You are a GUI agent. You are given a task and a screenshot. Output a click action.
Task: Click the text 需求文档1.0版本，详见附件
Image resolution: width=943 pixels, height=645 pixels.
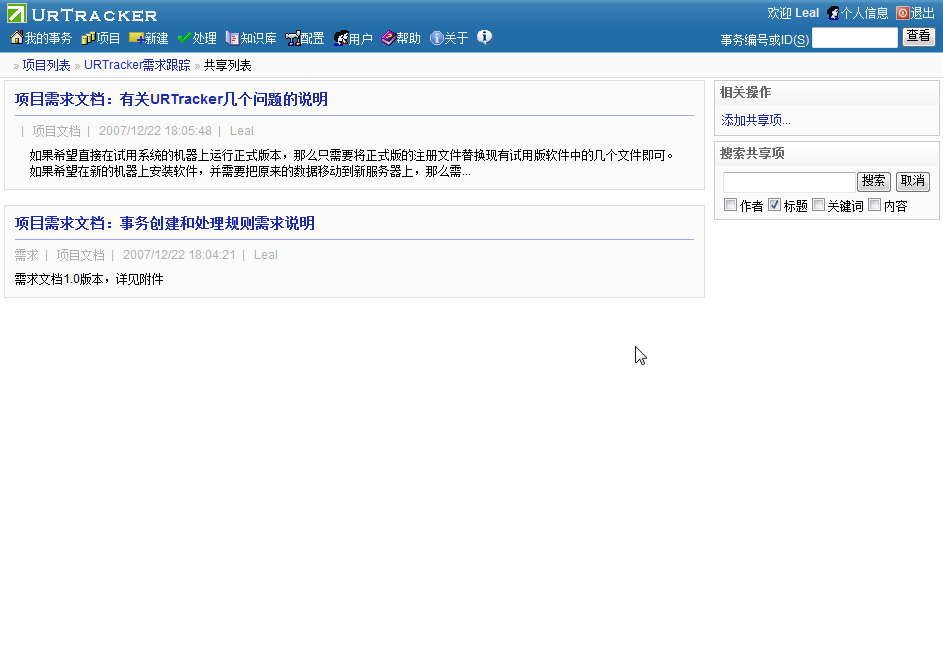[x=89, y=279]
